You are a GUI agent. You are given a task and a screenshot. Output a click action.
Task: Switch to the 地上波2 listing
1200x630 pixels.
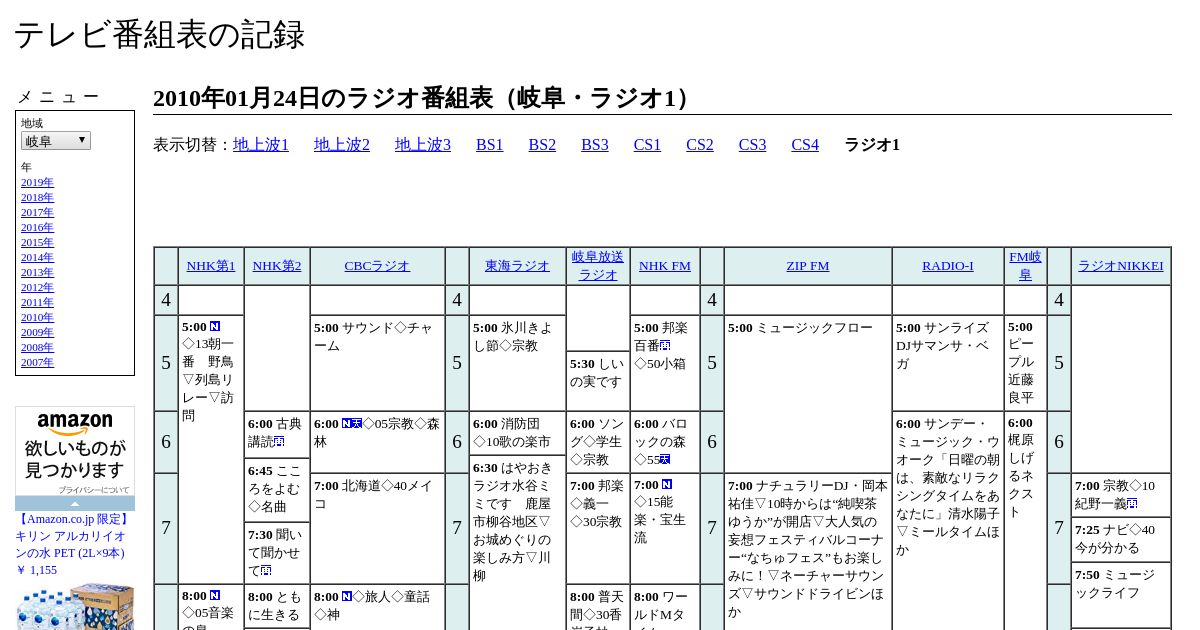(342, 145)
